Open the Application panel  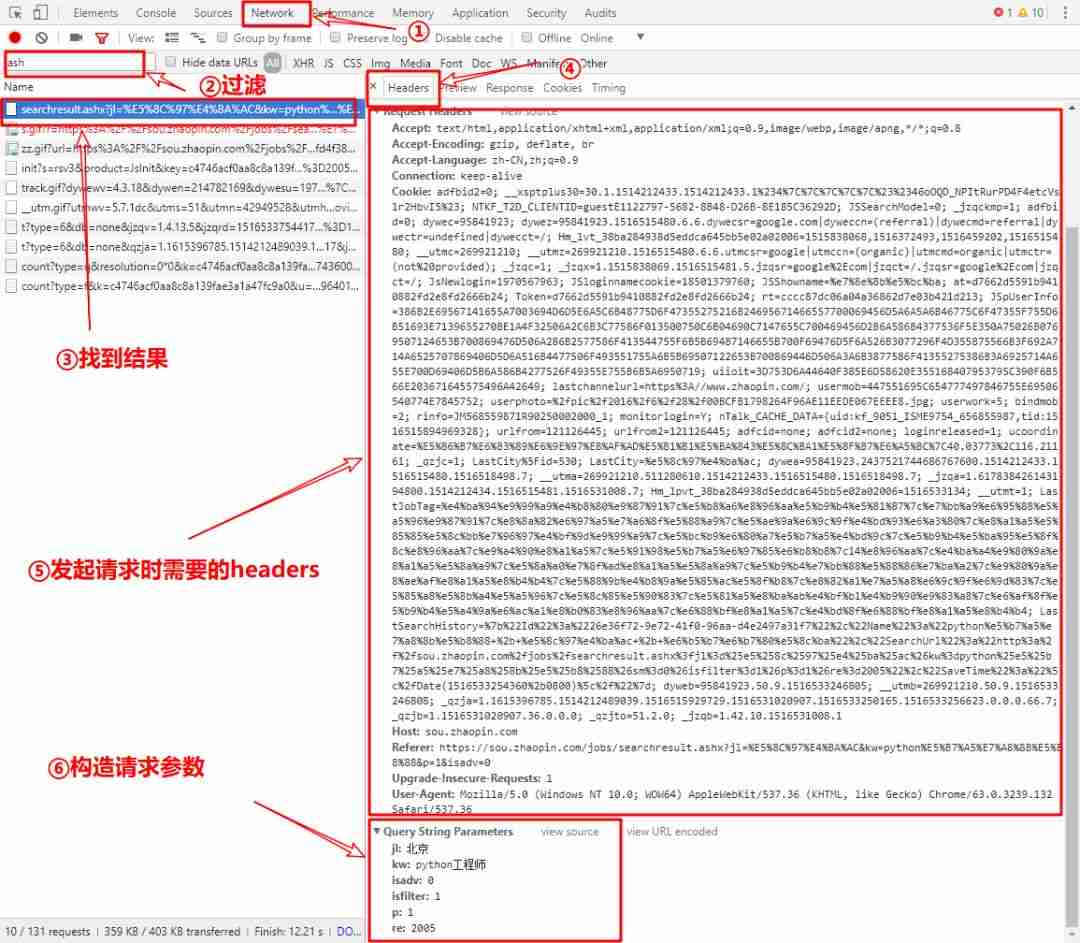(480, 13)
